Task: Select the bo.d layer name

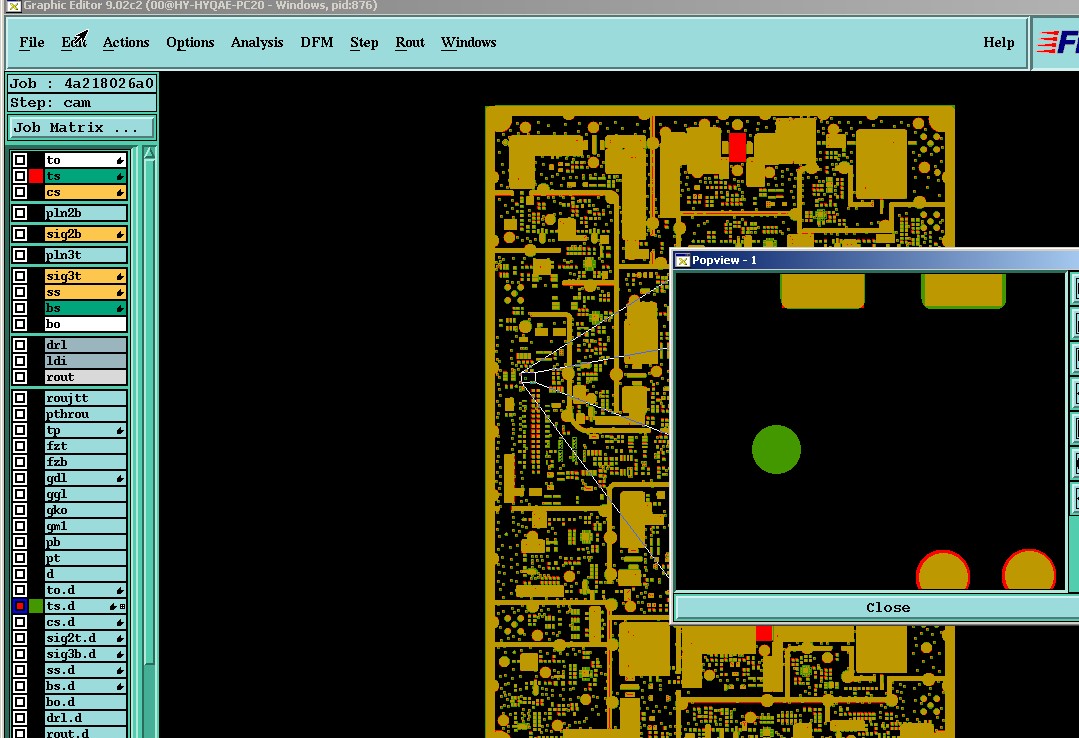Action: point(85,702)
